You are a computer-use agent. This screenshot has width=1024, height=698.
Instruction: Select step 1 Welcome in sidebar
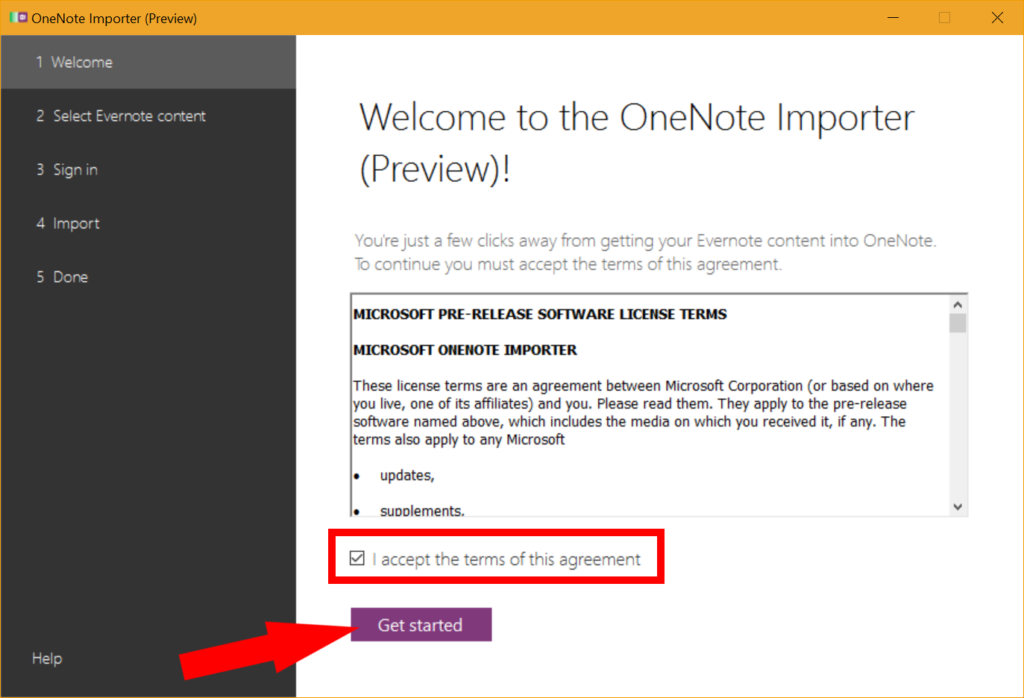pyautogui.click(x=148, y=62)
